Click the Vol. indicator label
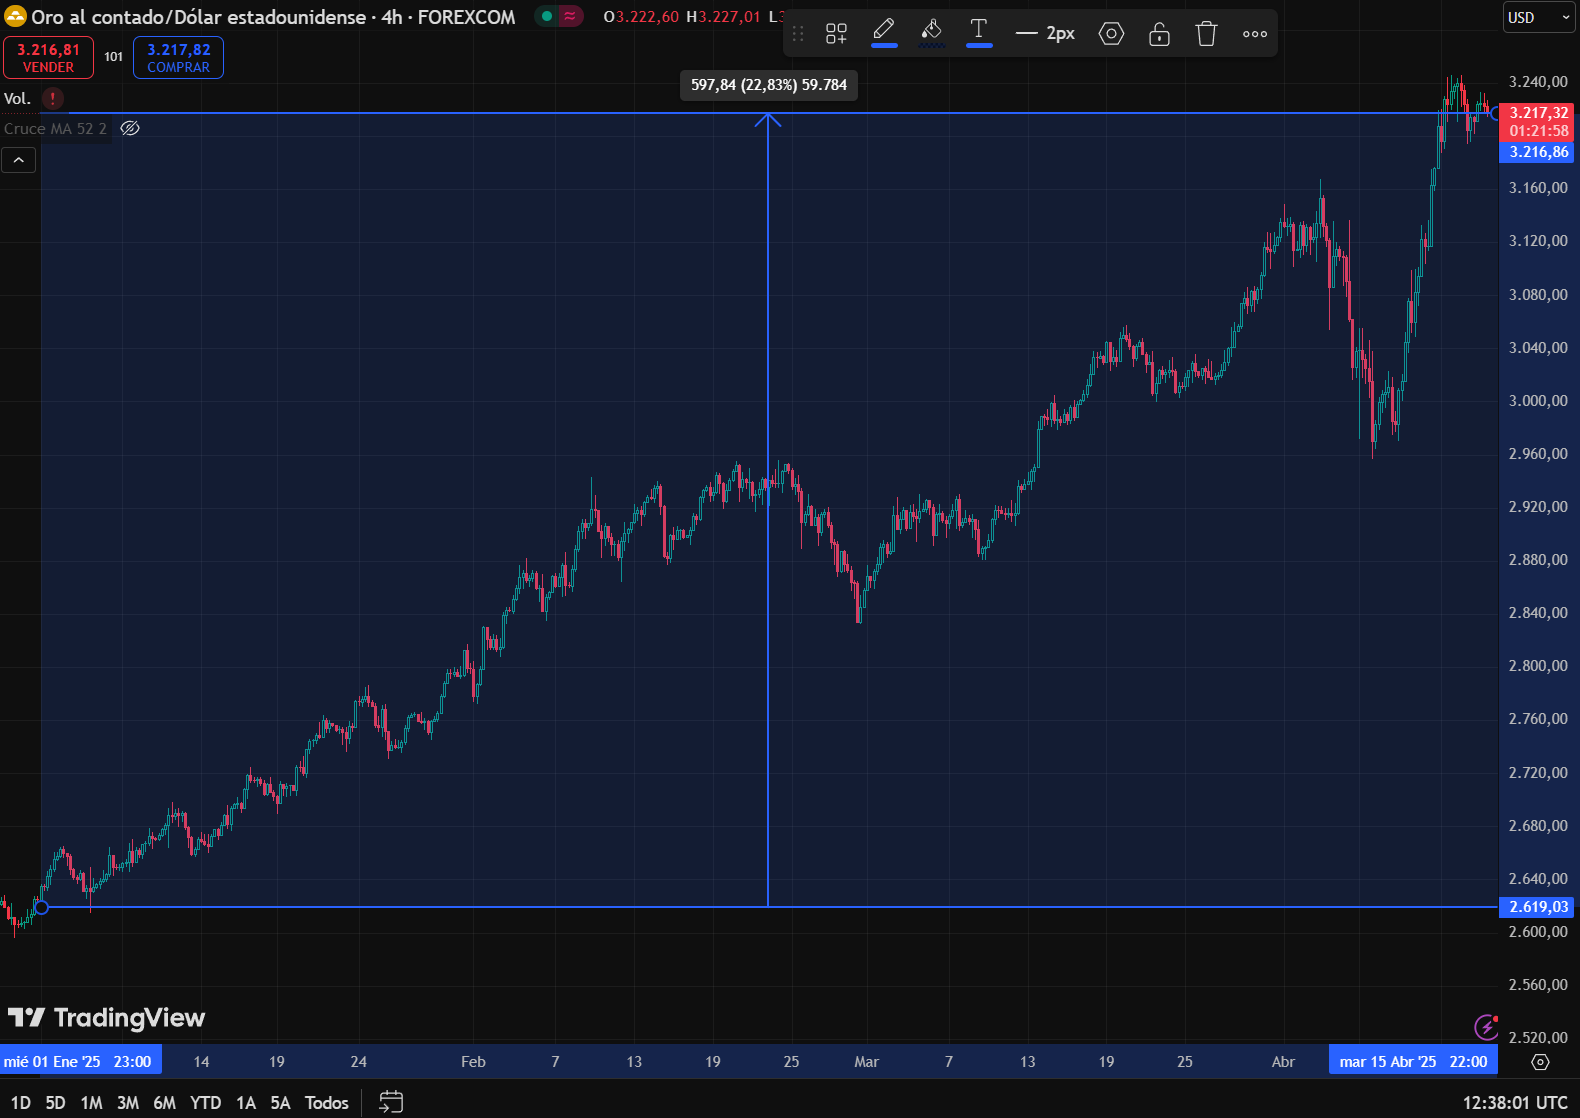This screenshot has width=1580, height=1118. tap(17, 98)
